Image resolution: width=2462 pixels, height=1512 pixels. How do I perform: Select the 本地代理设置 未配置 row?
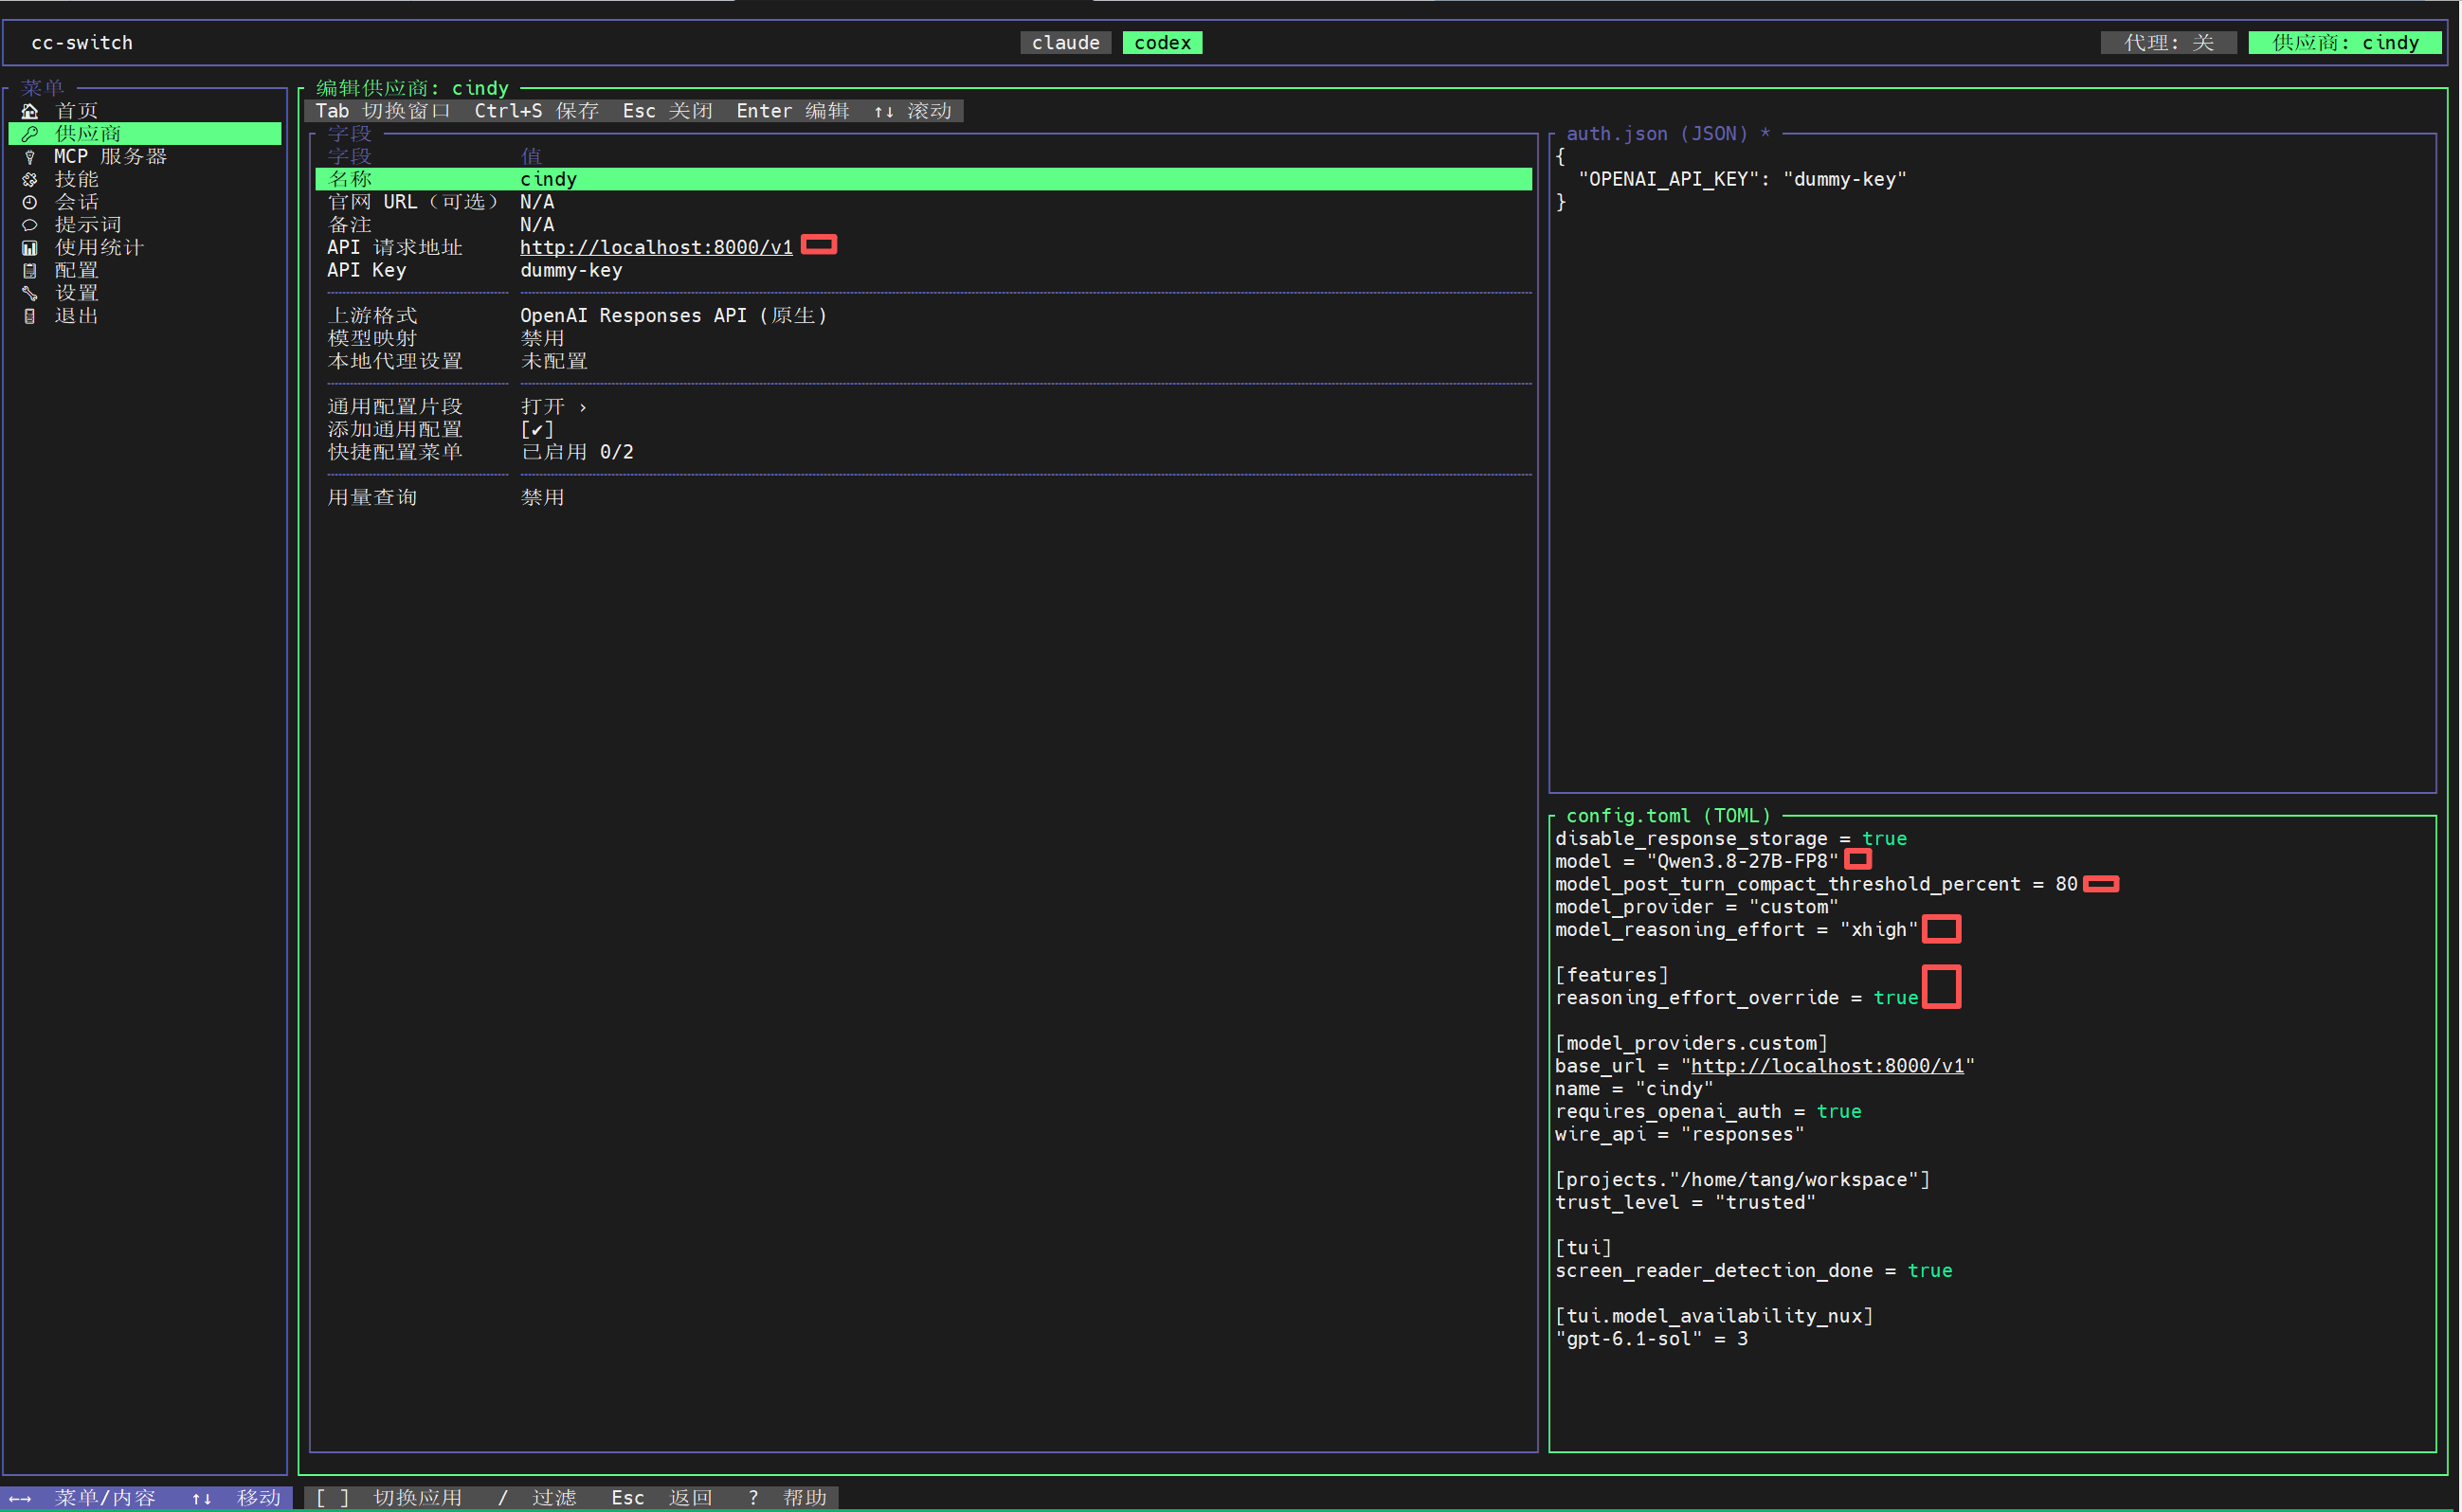coord(924,362)
